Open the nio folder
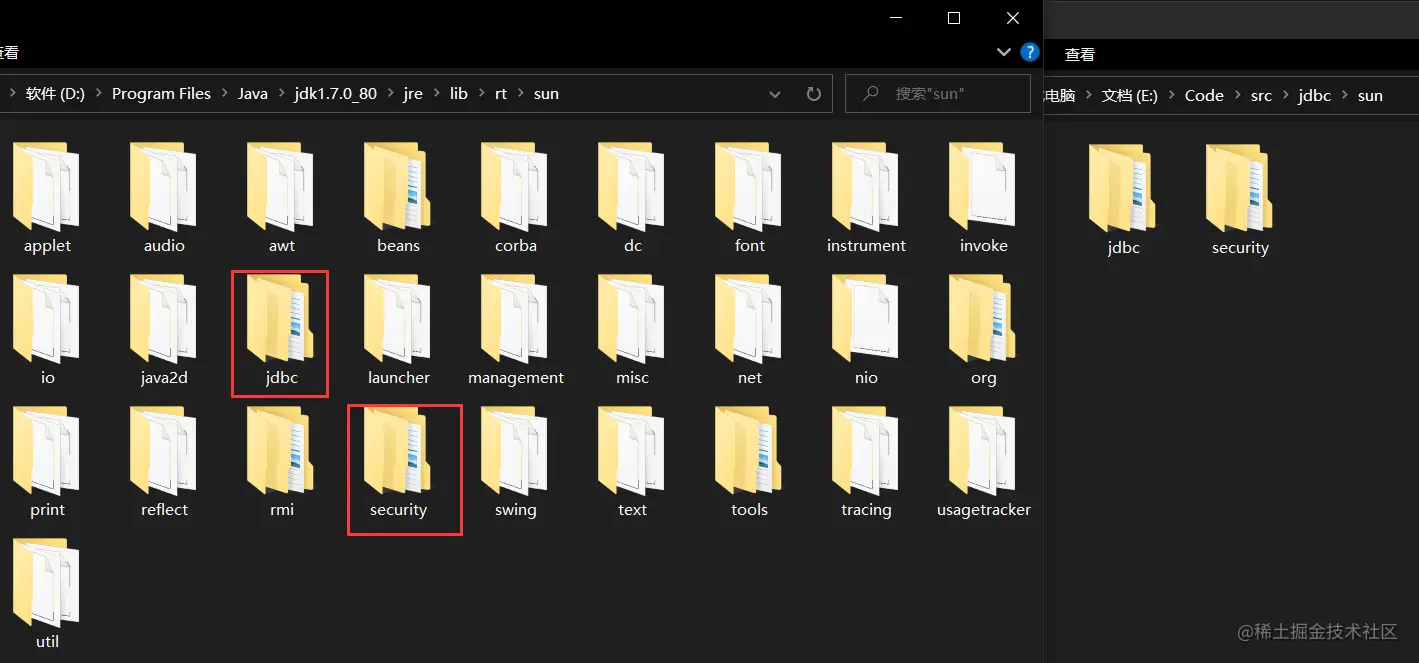The height and width of the screenshot is (663, 1419). [866, 330]
